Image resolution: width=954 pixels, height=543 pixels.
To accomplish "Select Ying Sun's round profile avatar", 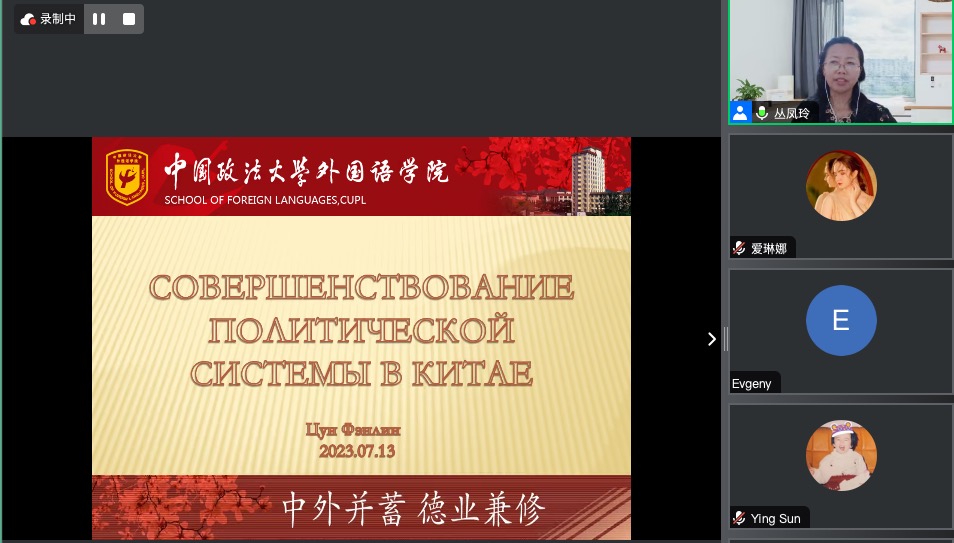I will click(x=841, y=455).
